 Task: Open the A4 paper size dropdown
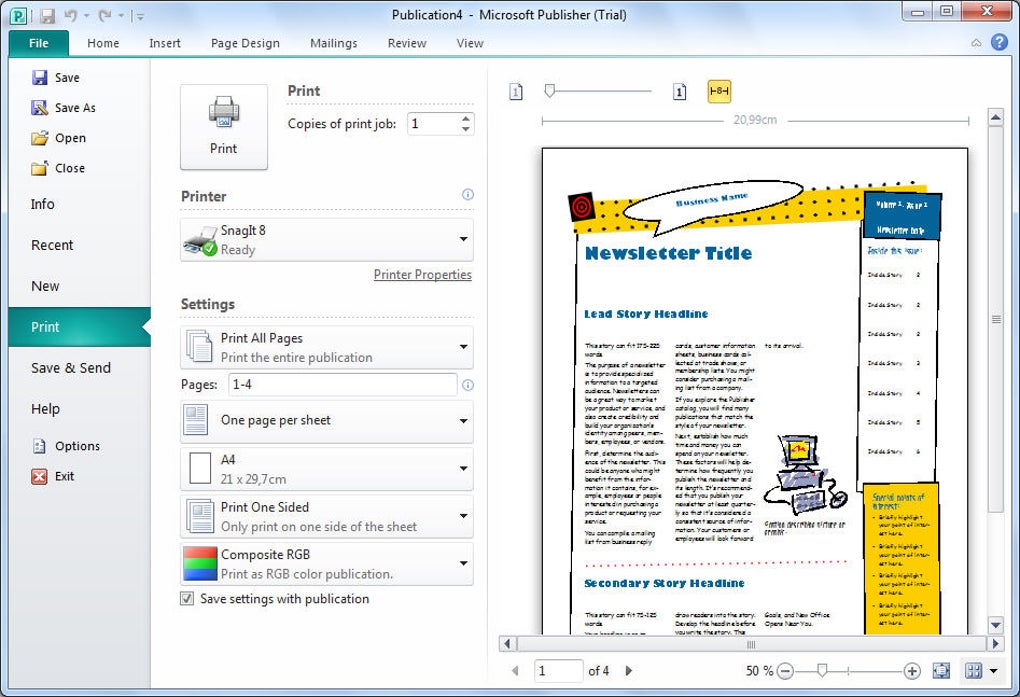(x=327, y=469)
